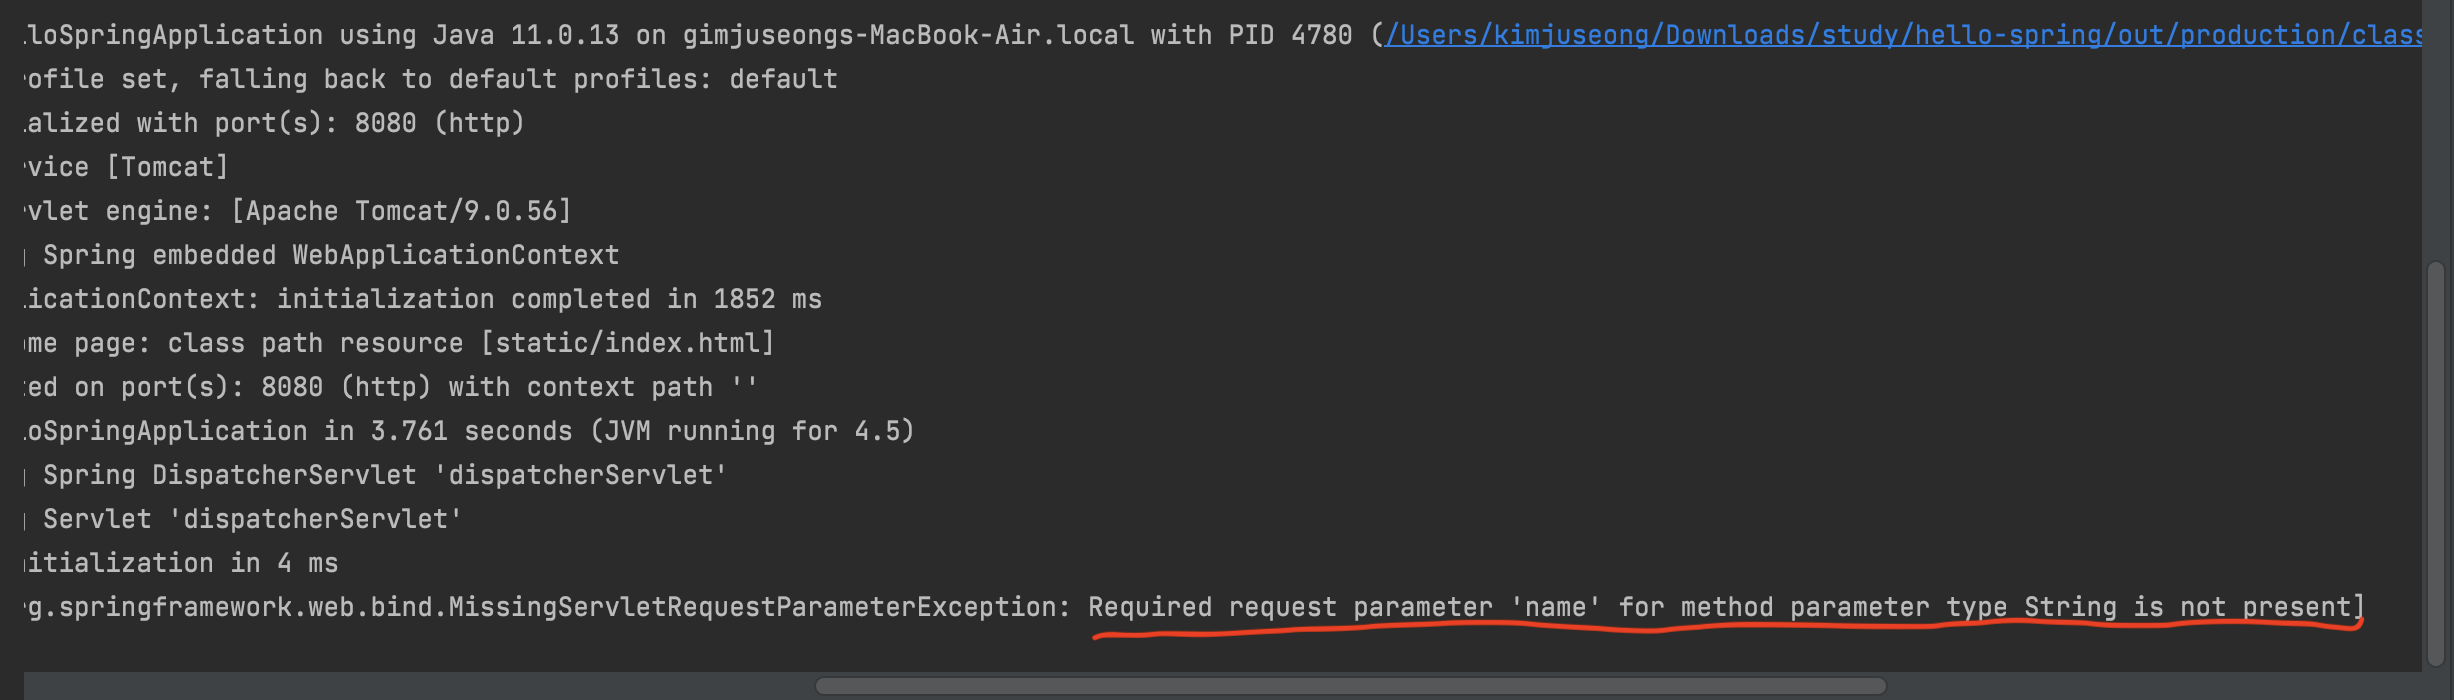Click the "[Tomcat]" service text
The height and width of the screenshot is (700, 2454).
168,167
